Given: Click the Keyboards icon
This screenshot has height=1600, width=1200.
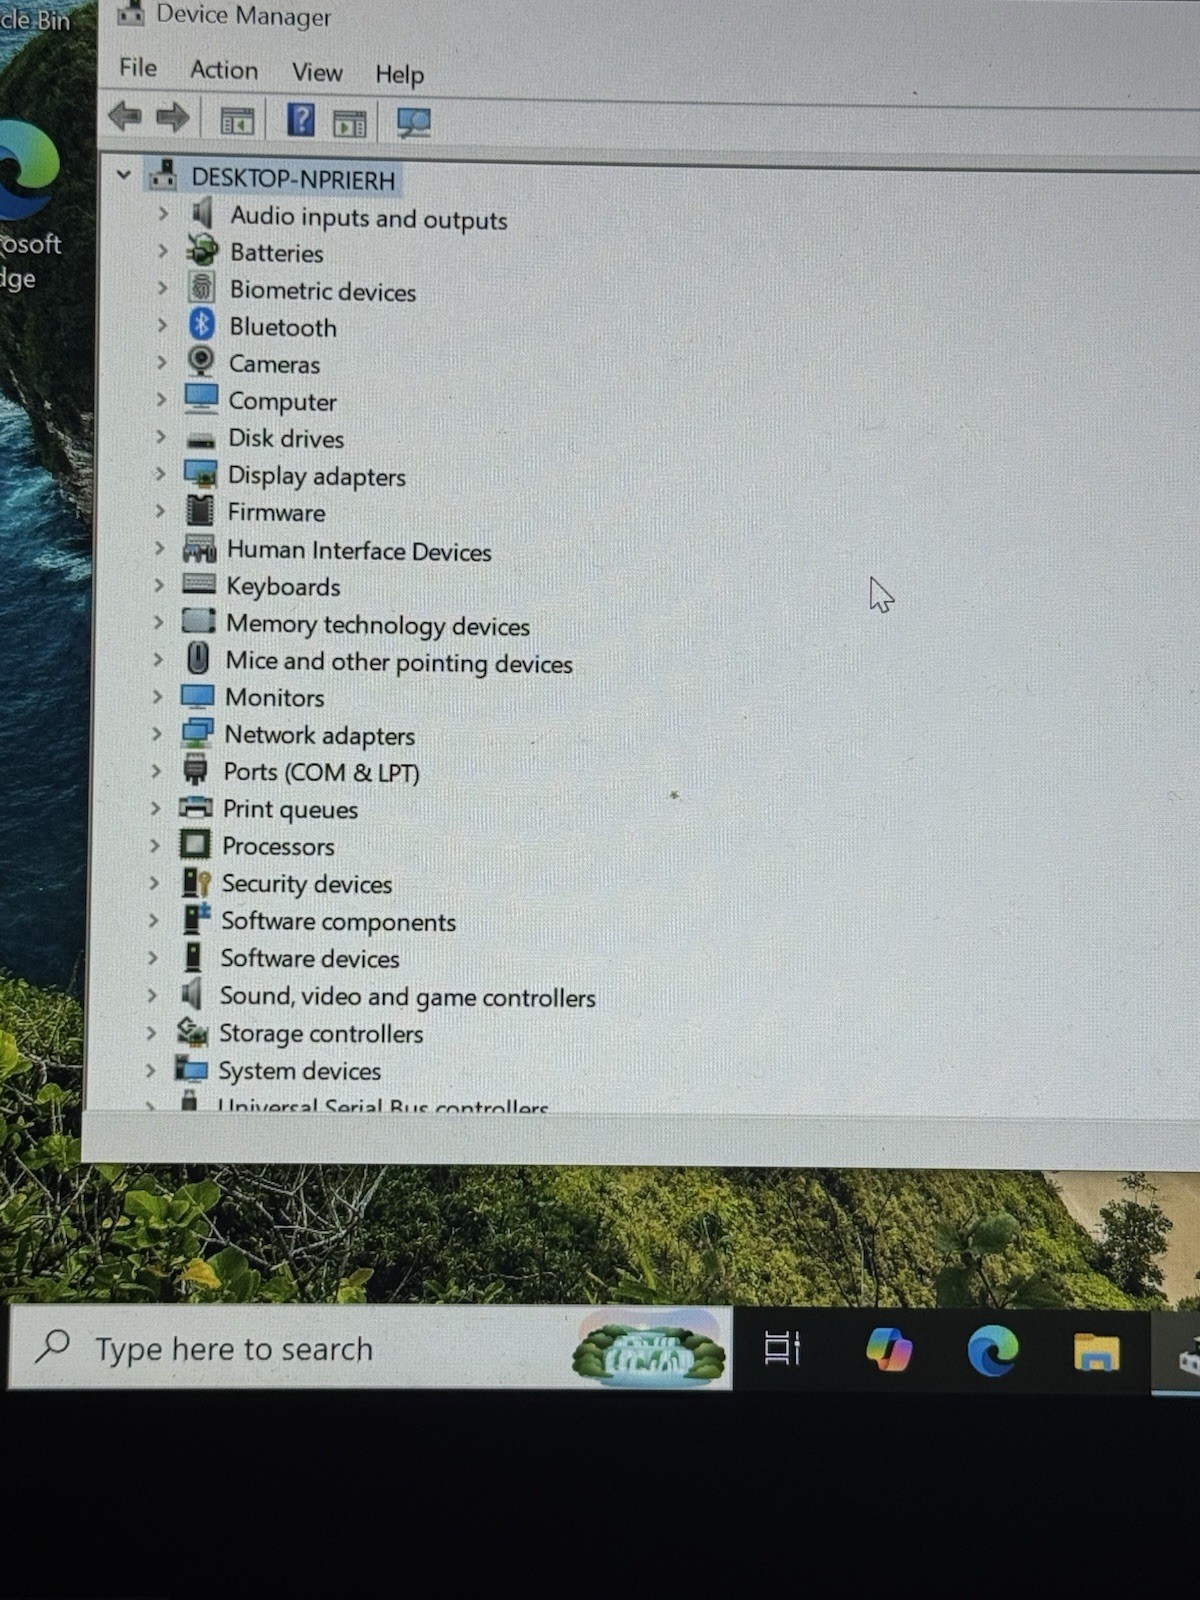Looking at the screenshot, I should click(x=199, y=584).
